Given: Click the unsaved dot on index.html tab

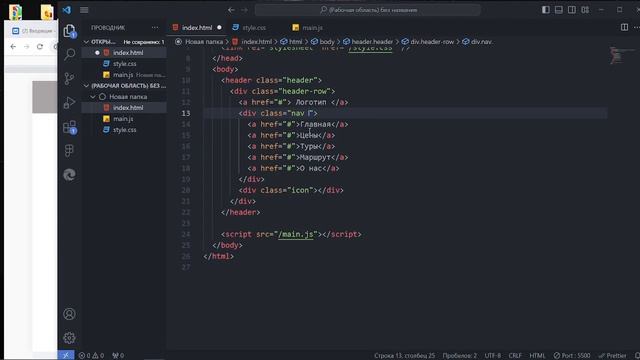Looking at the screenshot, I should pyautogui.click(x=219, y=27).
